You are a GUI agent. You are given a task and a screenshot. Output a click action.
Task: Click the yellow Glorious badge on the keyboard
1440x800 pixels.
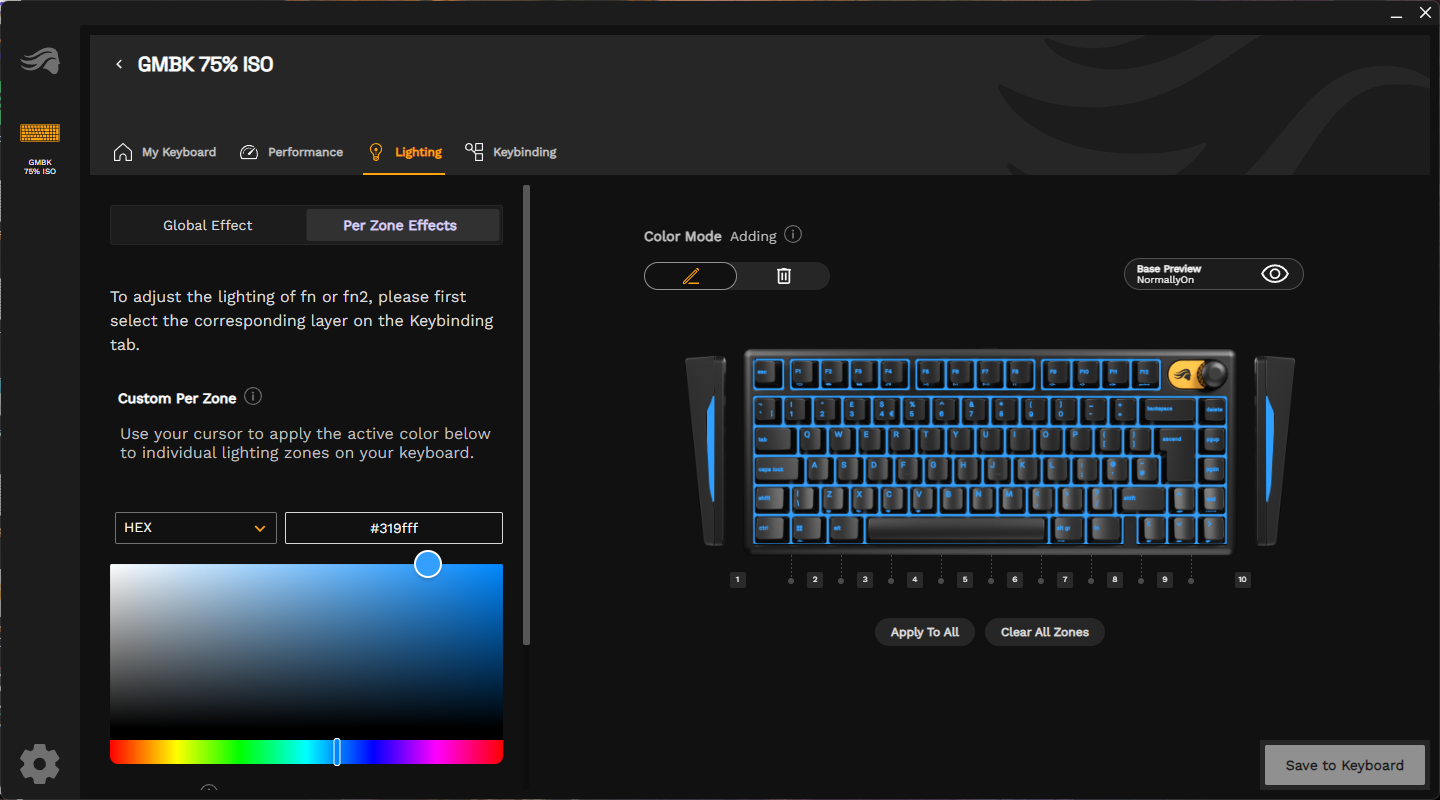tap(1184, 374)
